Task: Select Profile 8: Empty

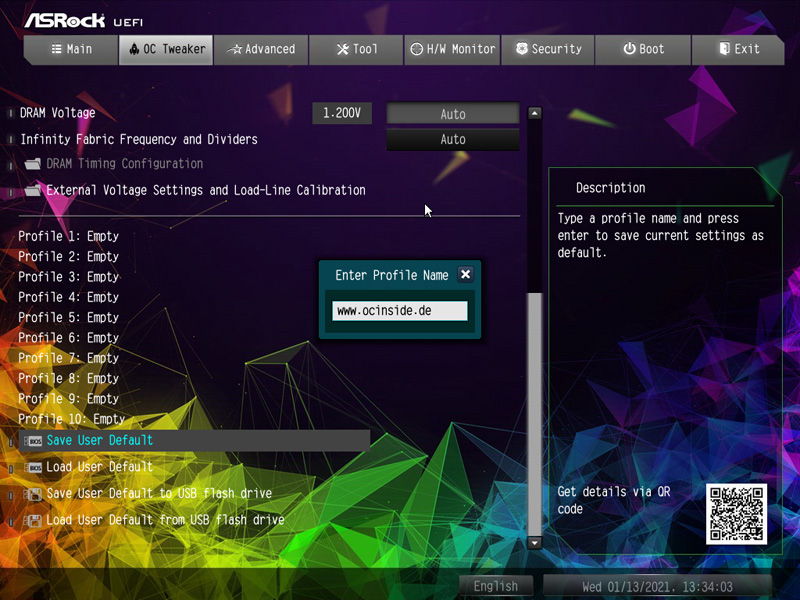Action: (x=68, y=379)
